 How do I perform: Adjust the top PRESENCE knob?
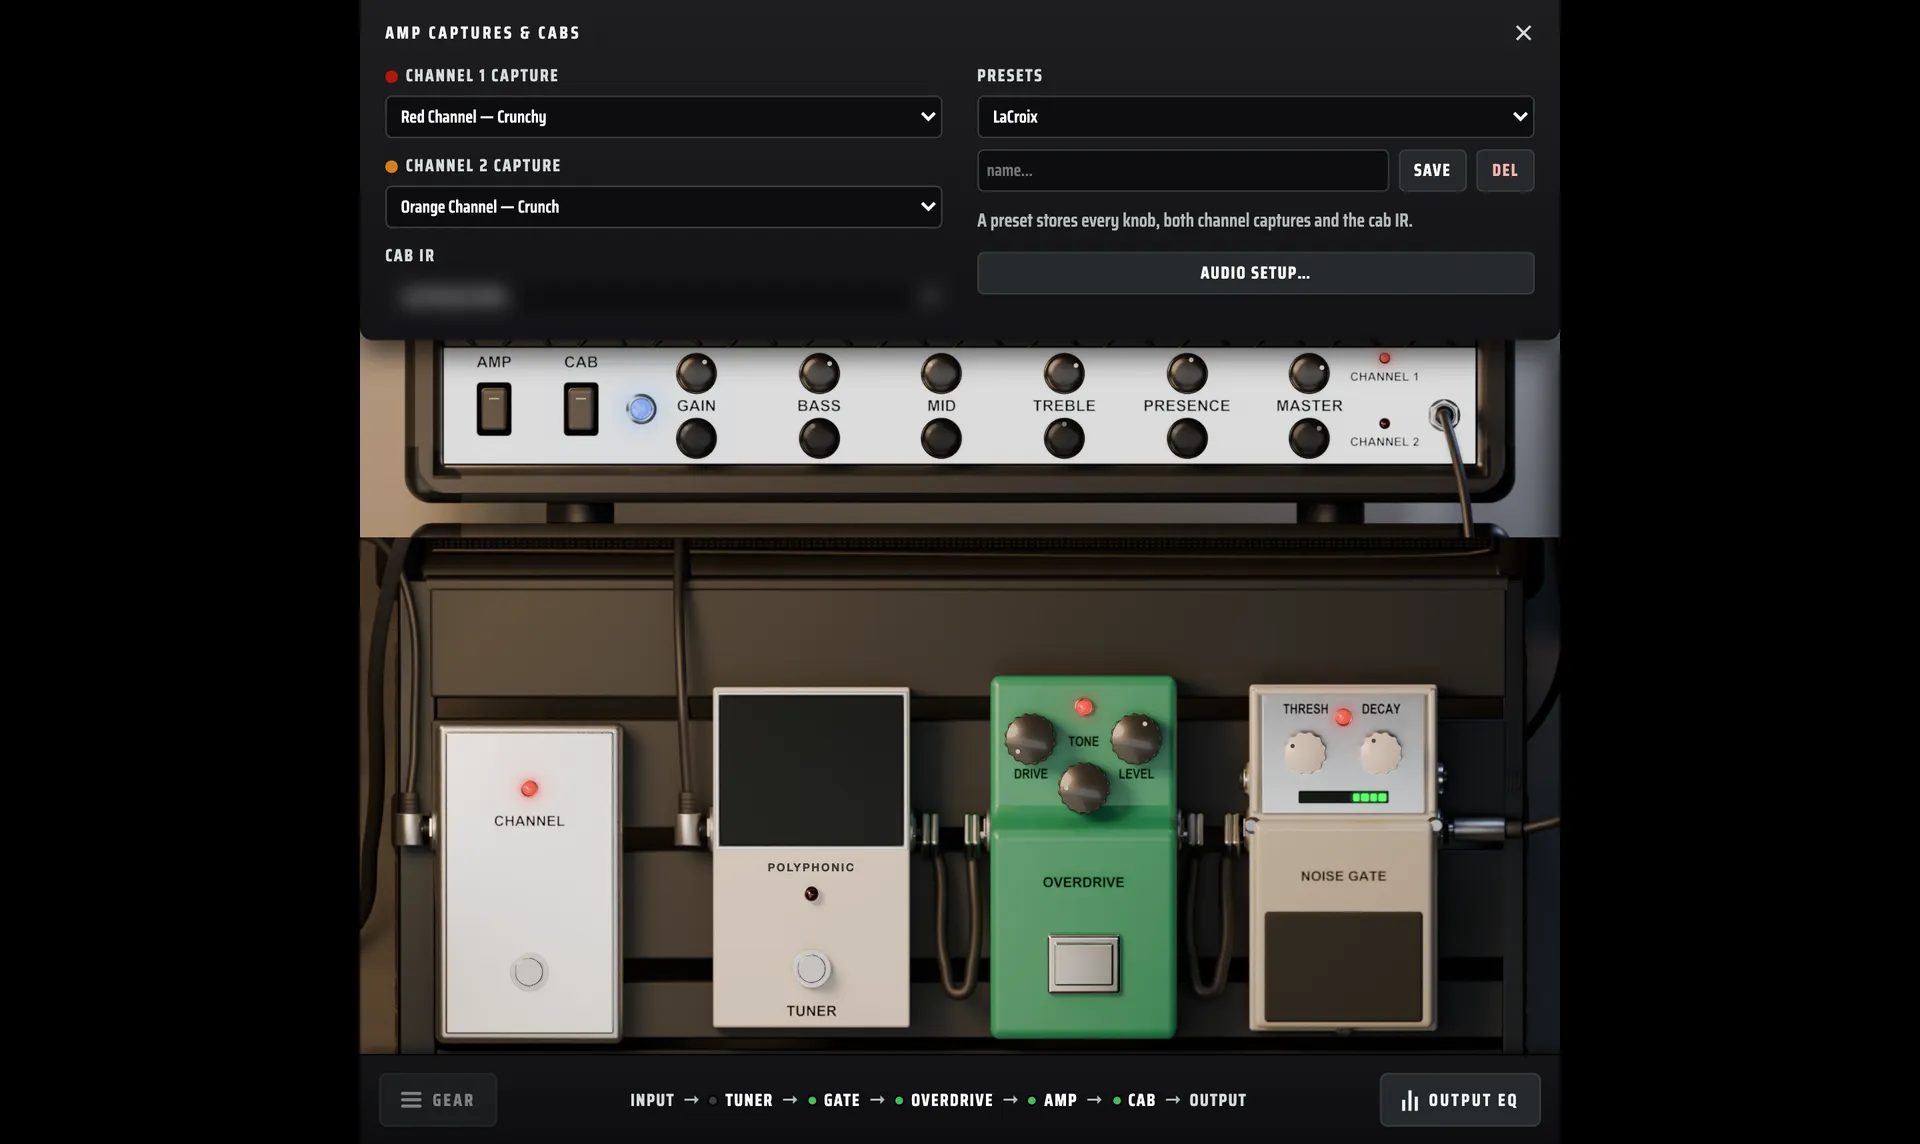tap(1187, 373)
